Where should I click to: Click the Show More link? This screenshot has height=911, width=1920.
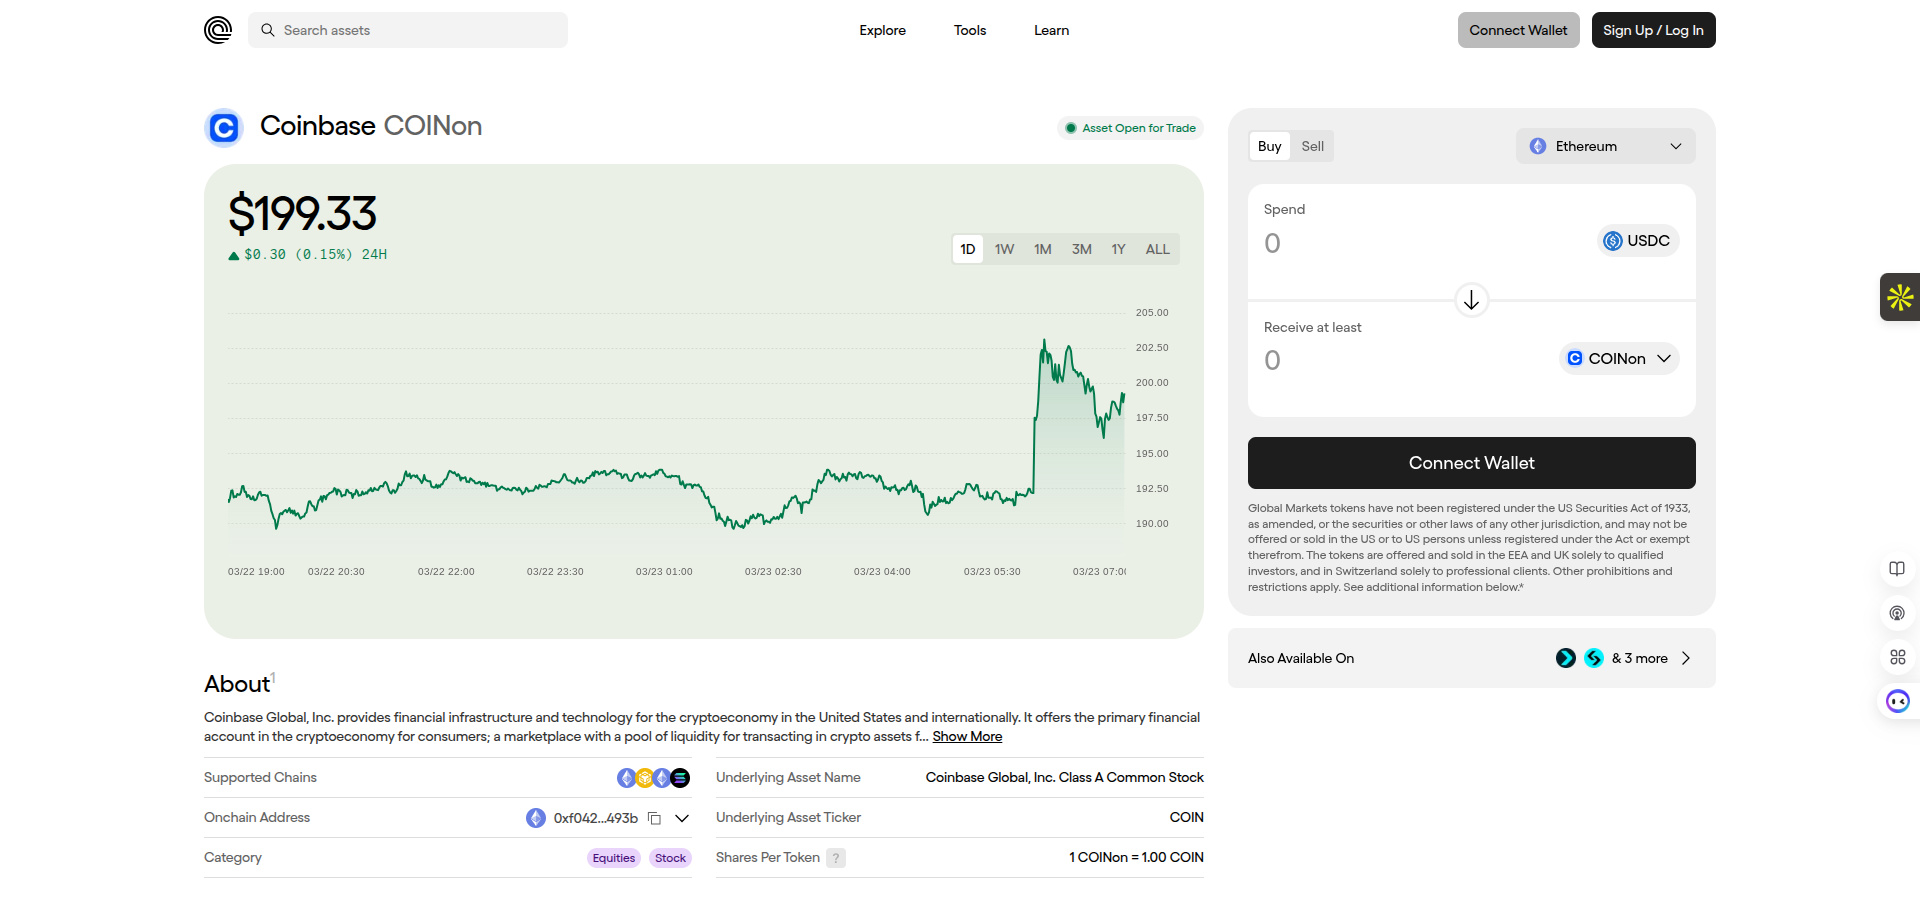point(967,736)
